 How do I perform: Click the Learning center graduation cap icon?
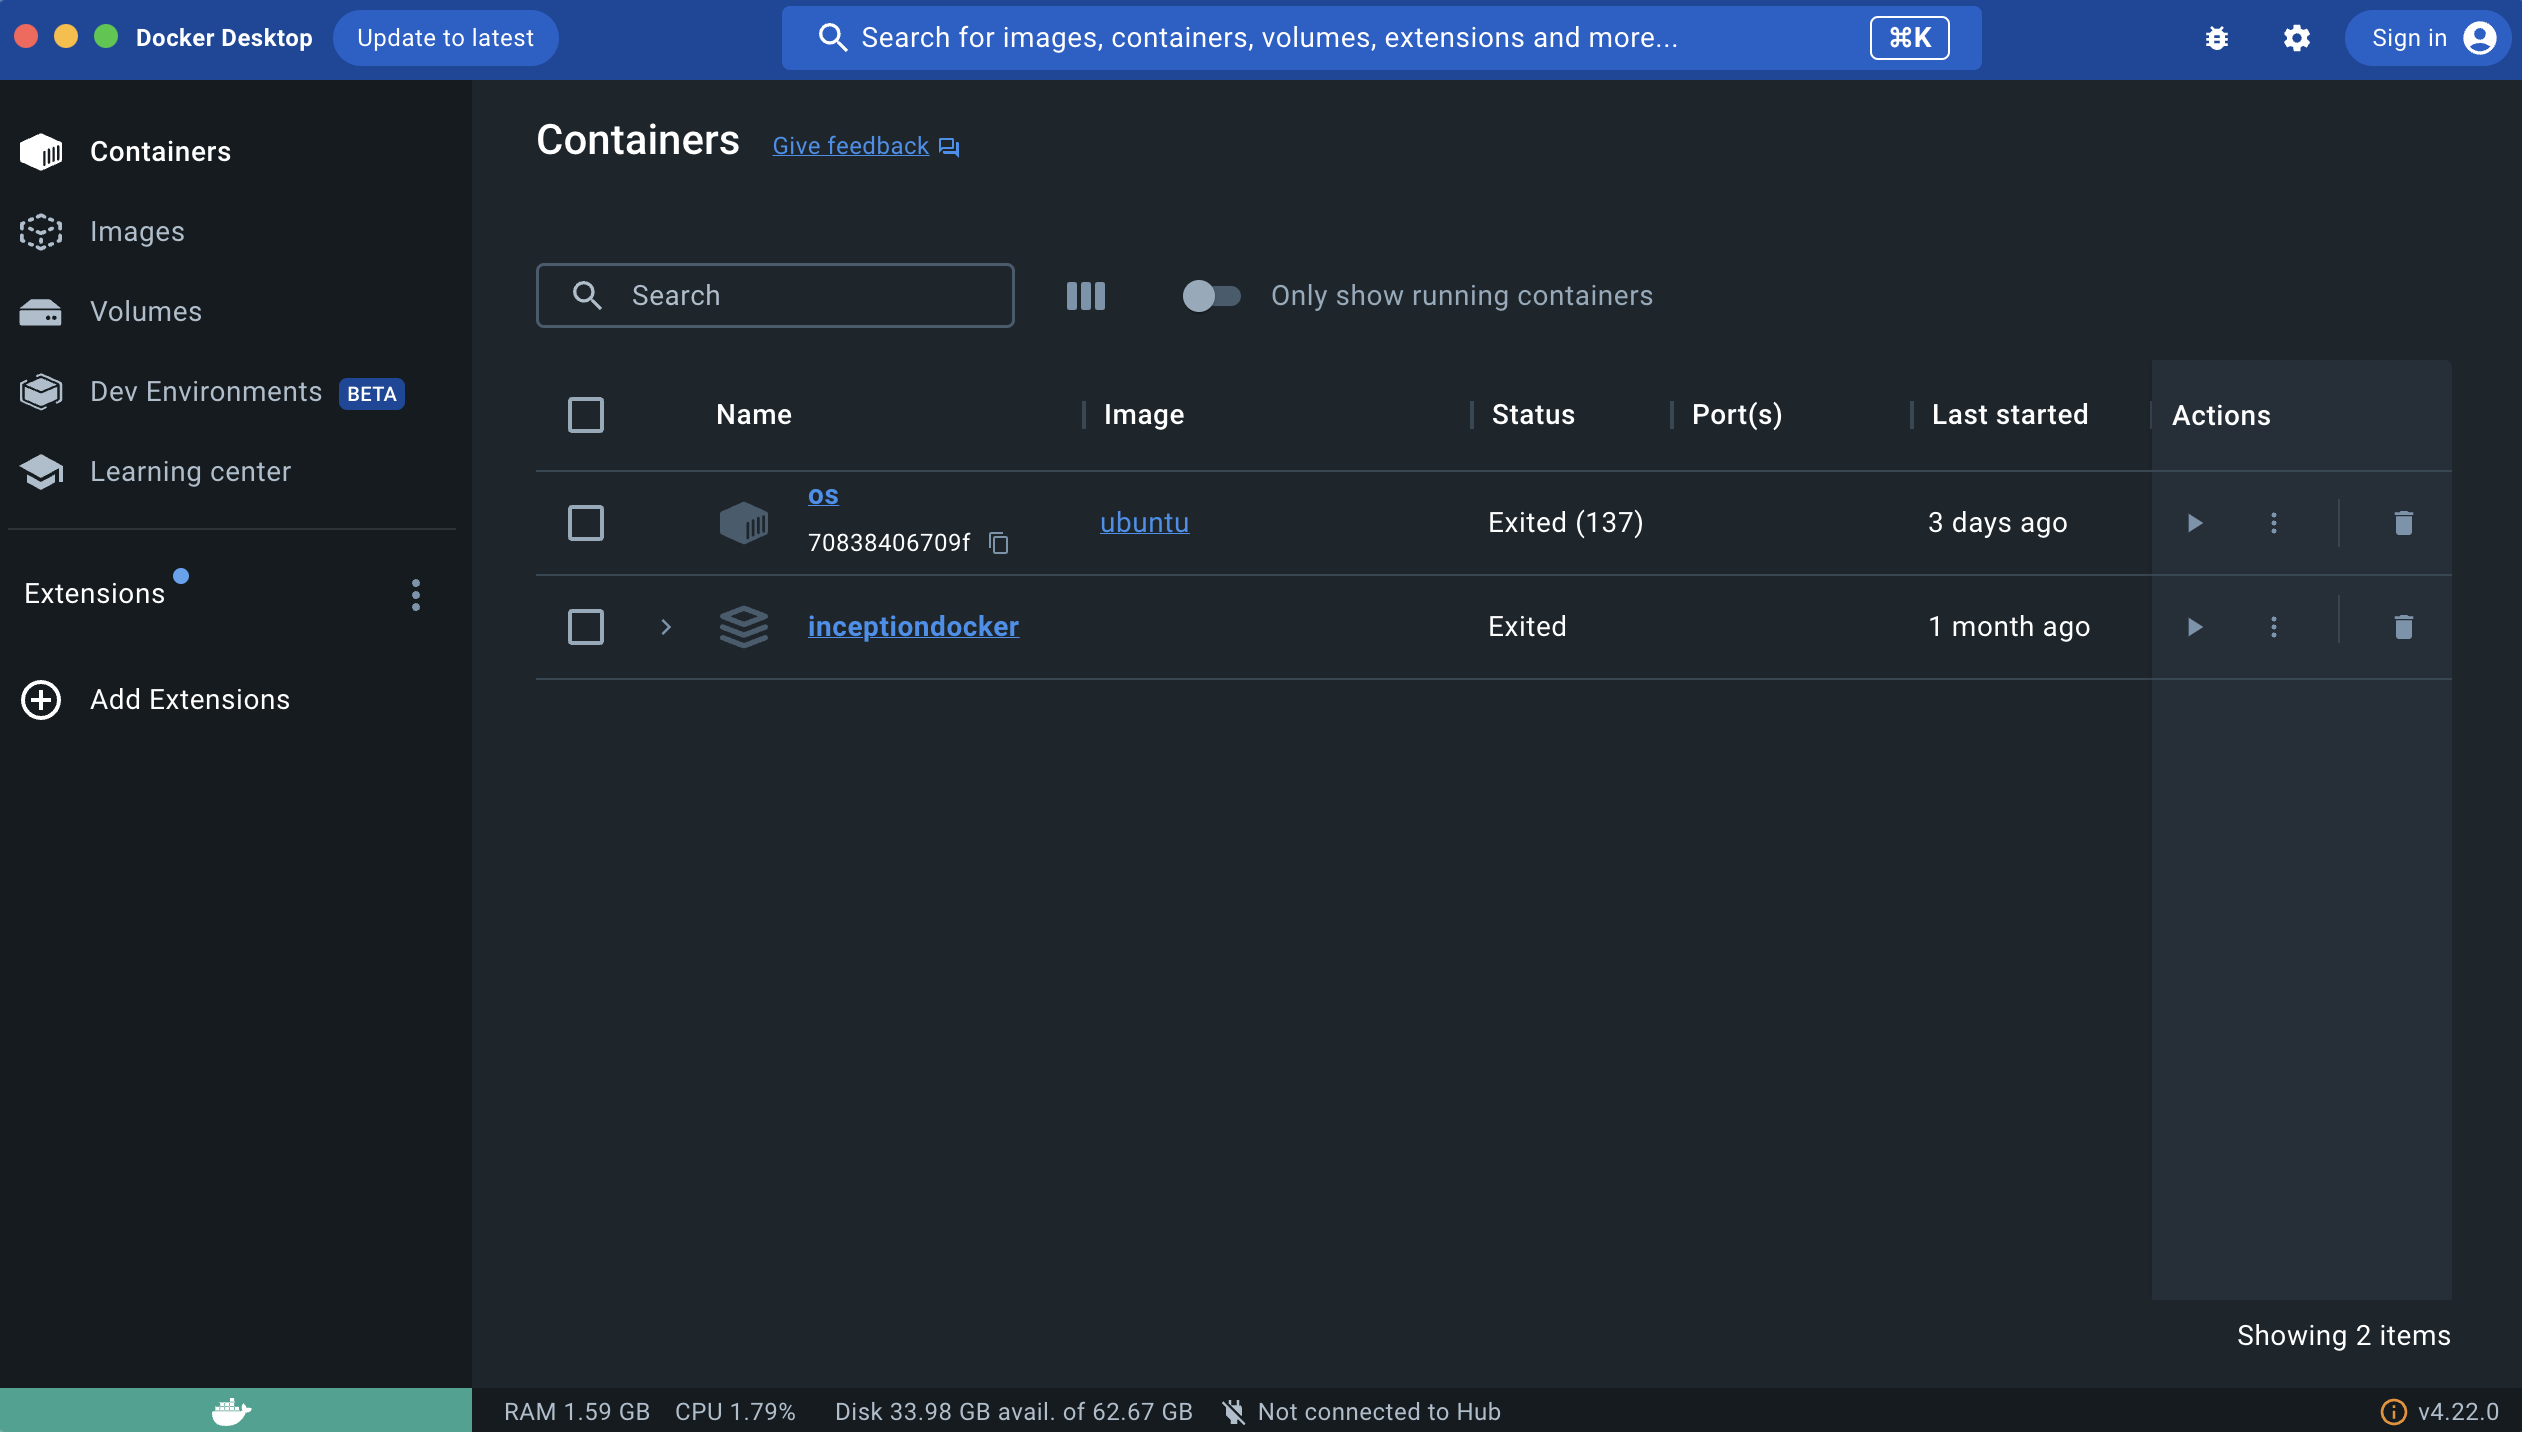41,471
